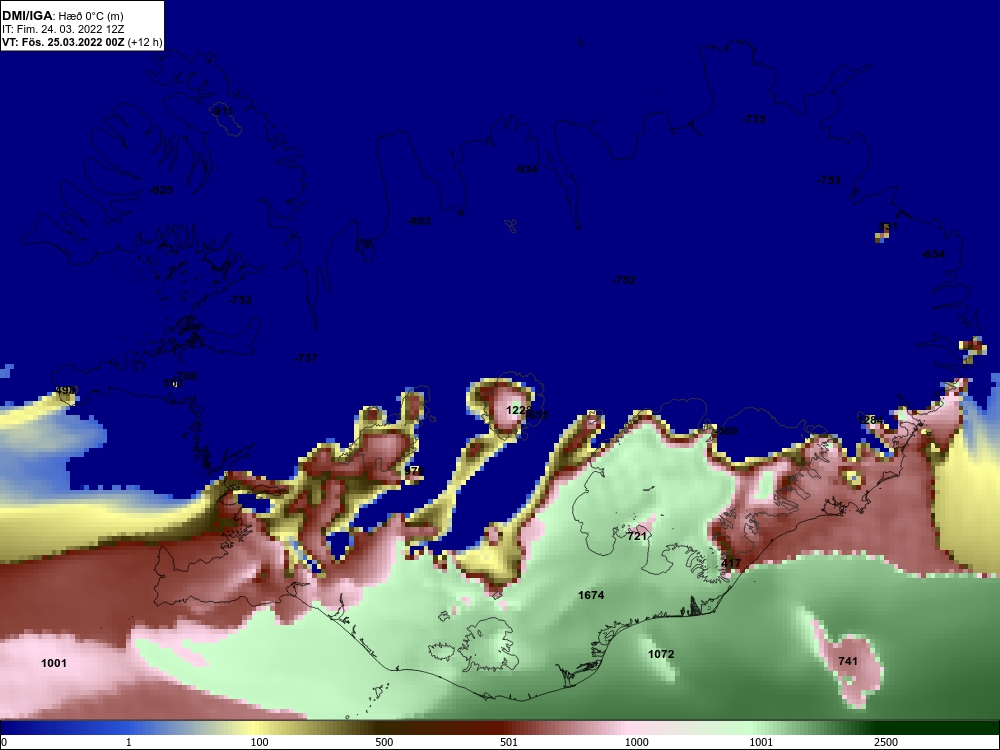This screenshot has height=750, width=1000.
Task: Click the legend tick label 1000
Action: [636, 742]
